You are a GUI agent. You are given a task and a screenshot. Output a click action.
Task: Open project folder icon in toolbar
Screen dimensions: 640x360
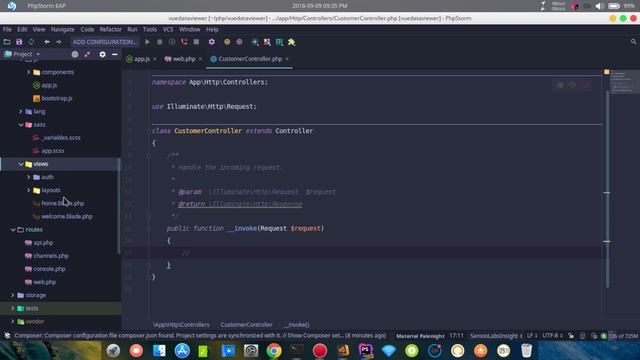(x=7, y=42)
